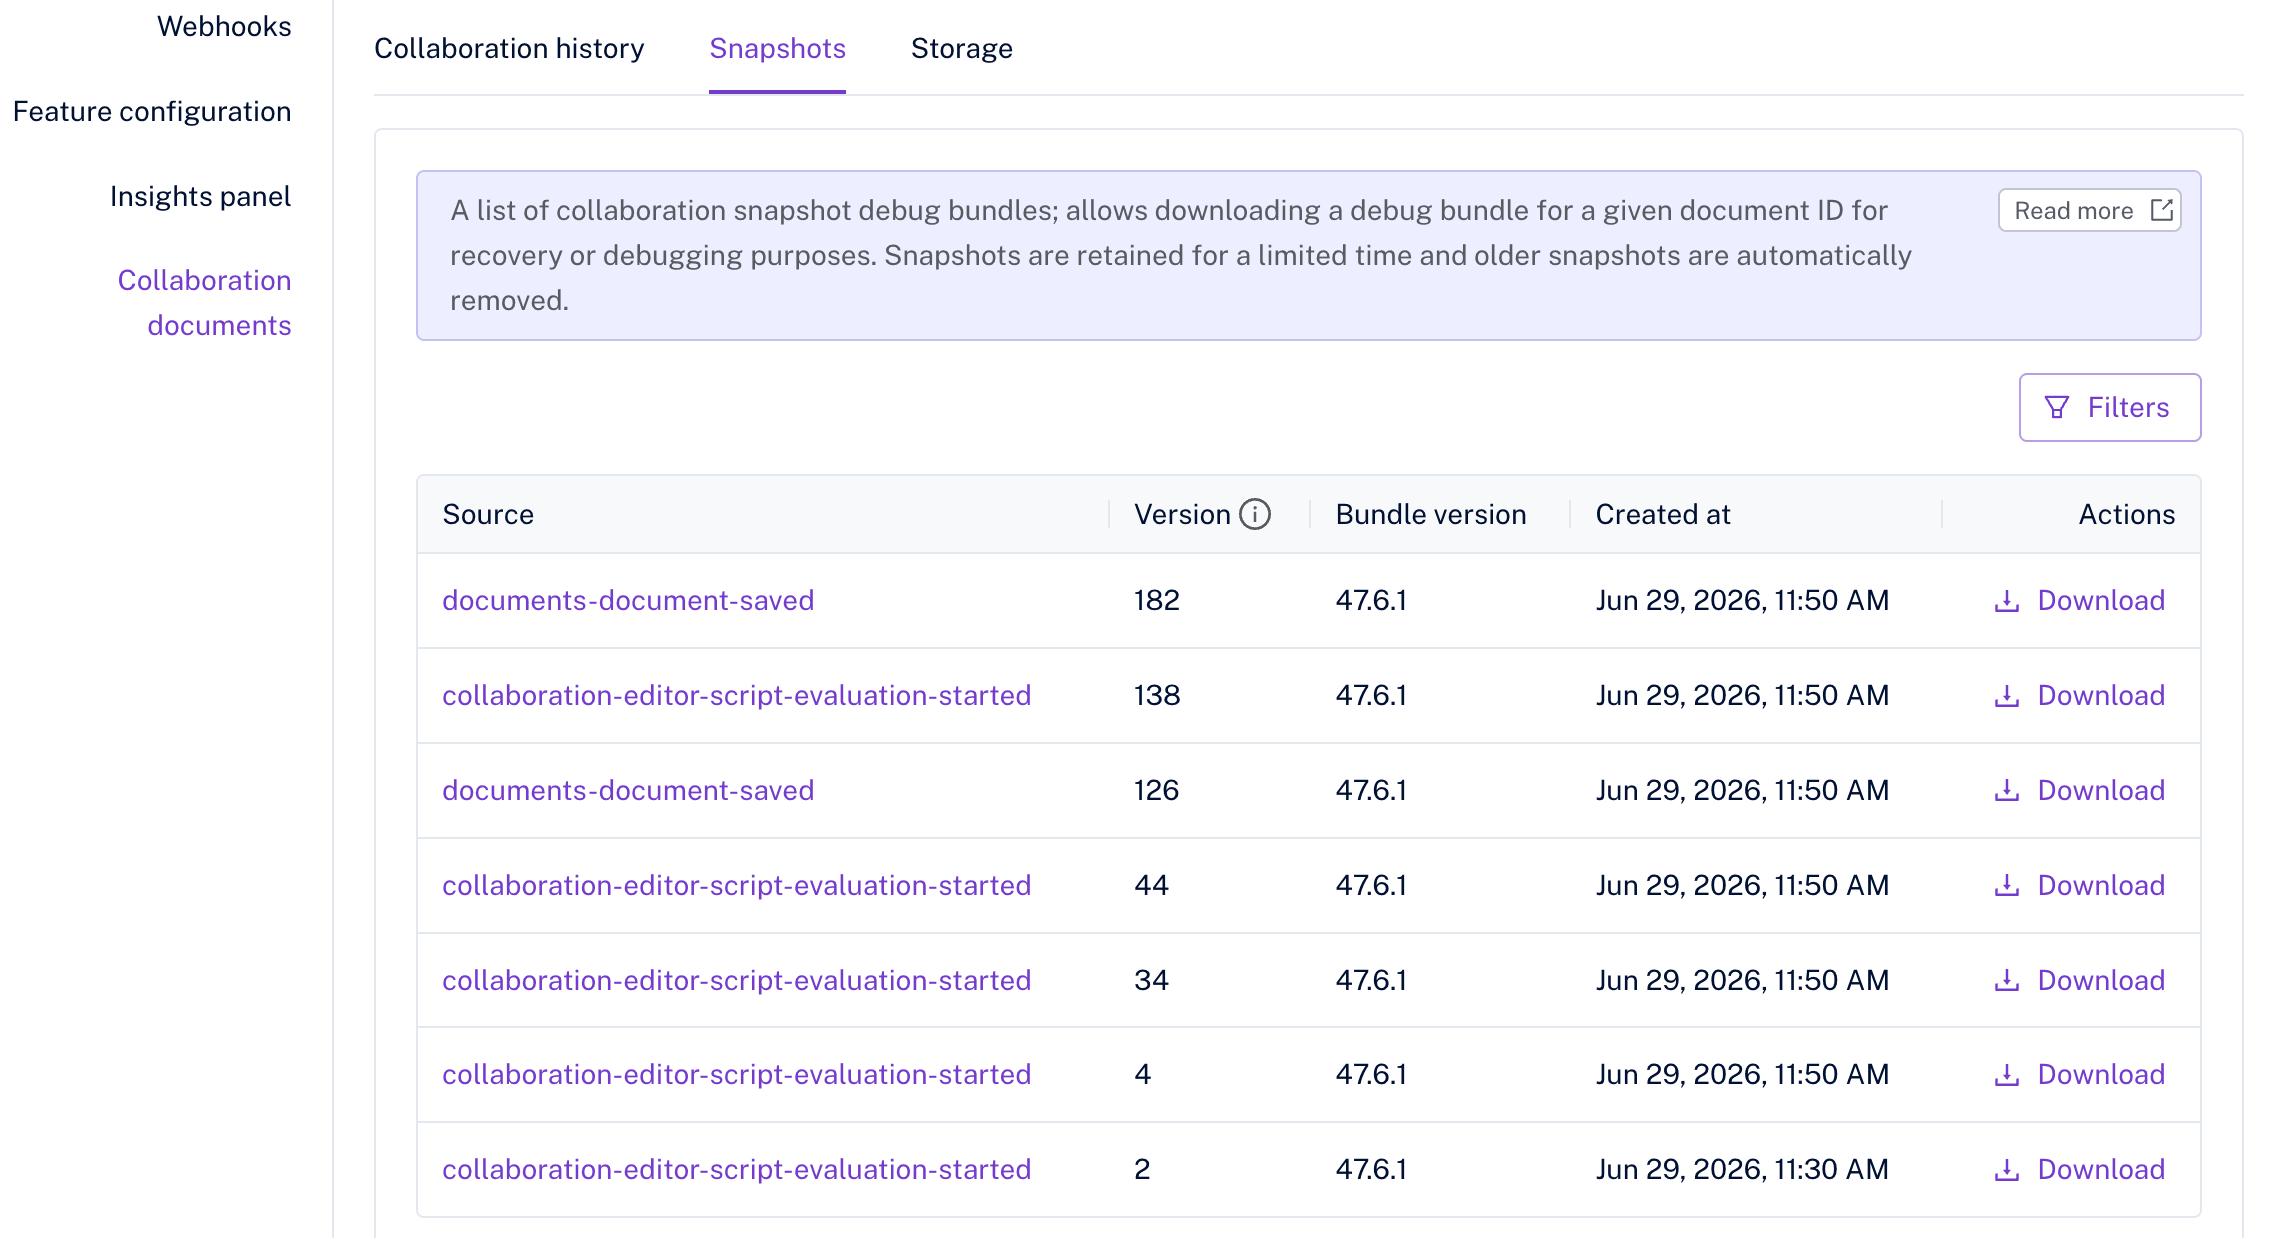
Task: Open the Storage tab
Action: click(961, 48)
